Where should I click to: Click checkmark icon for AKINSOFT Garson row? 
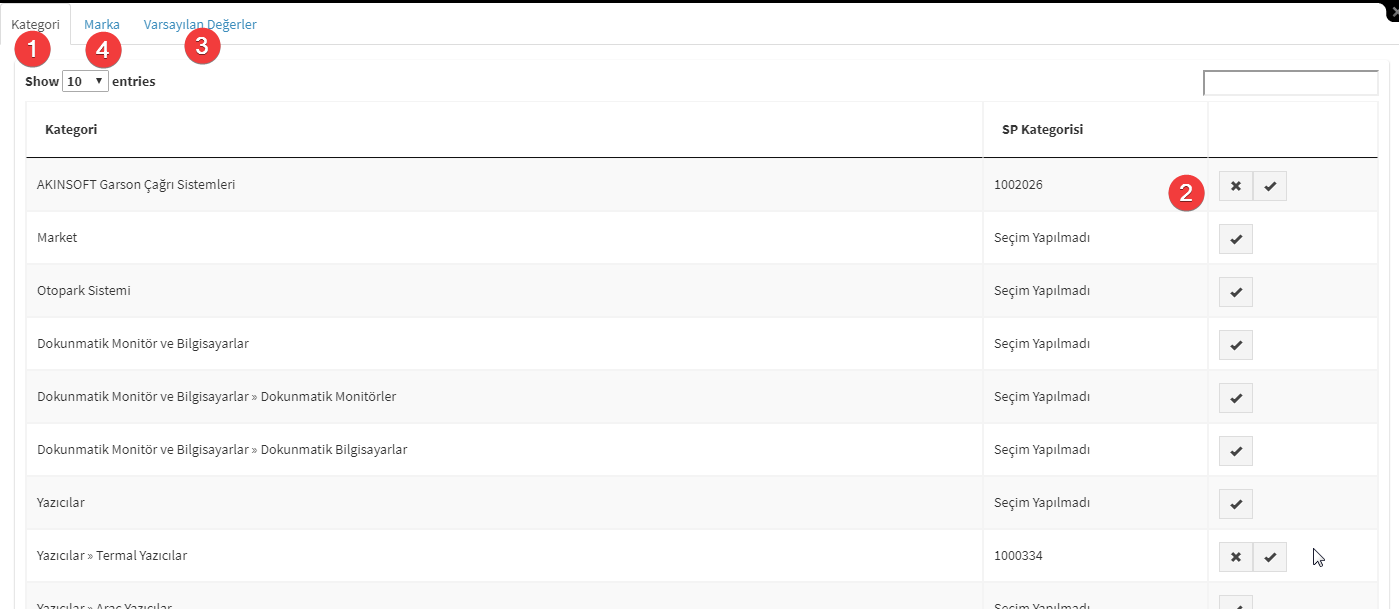pyautogui.click(x=1270, y=186)
